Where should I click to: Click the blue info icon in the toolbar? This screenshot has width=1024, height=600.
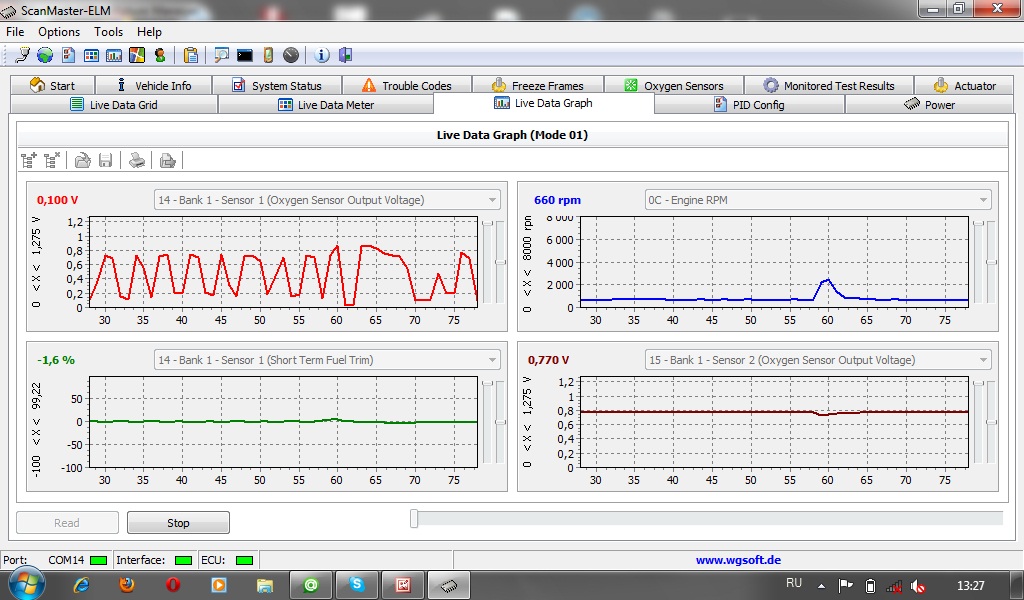(322, 55)
